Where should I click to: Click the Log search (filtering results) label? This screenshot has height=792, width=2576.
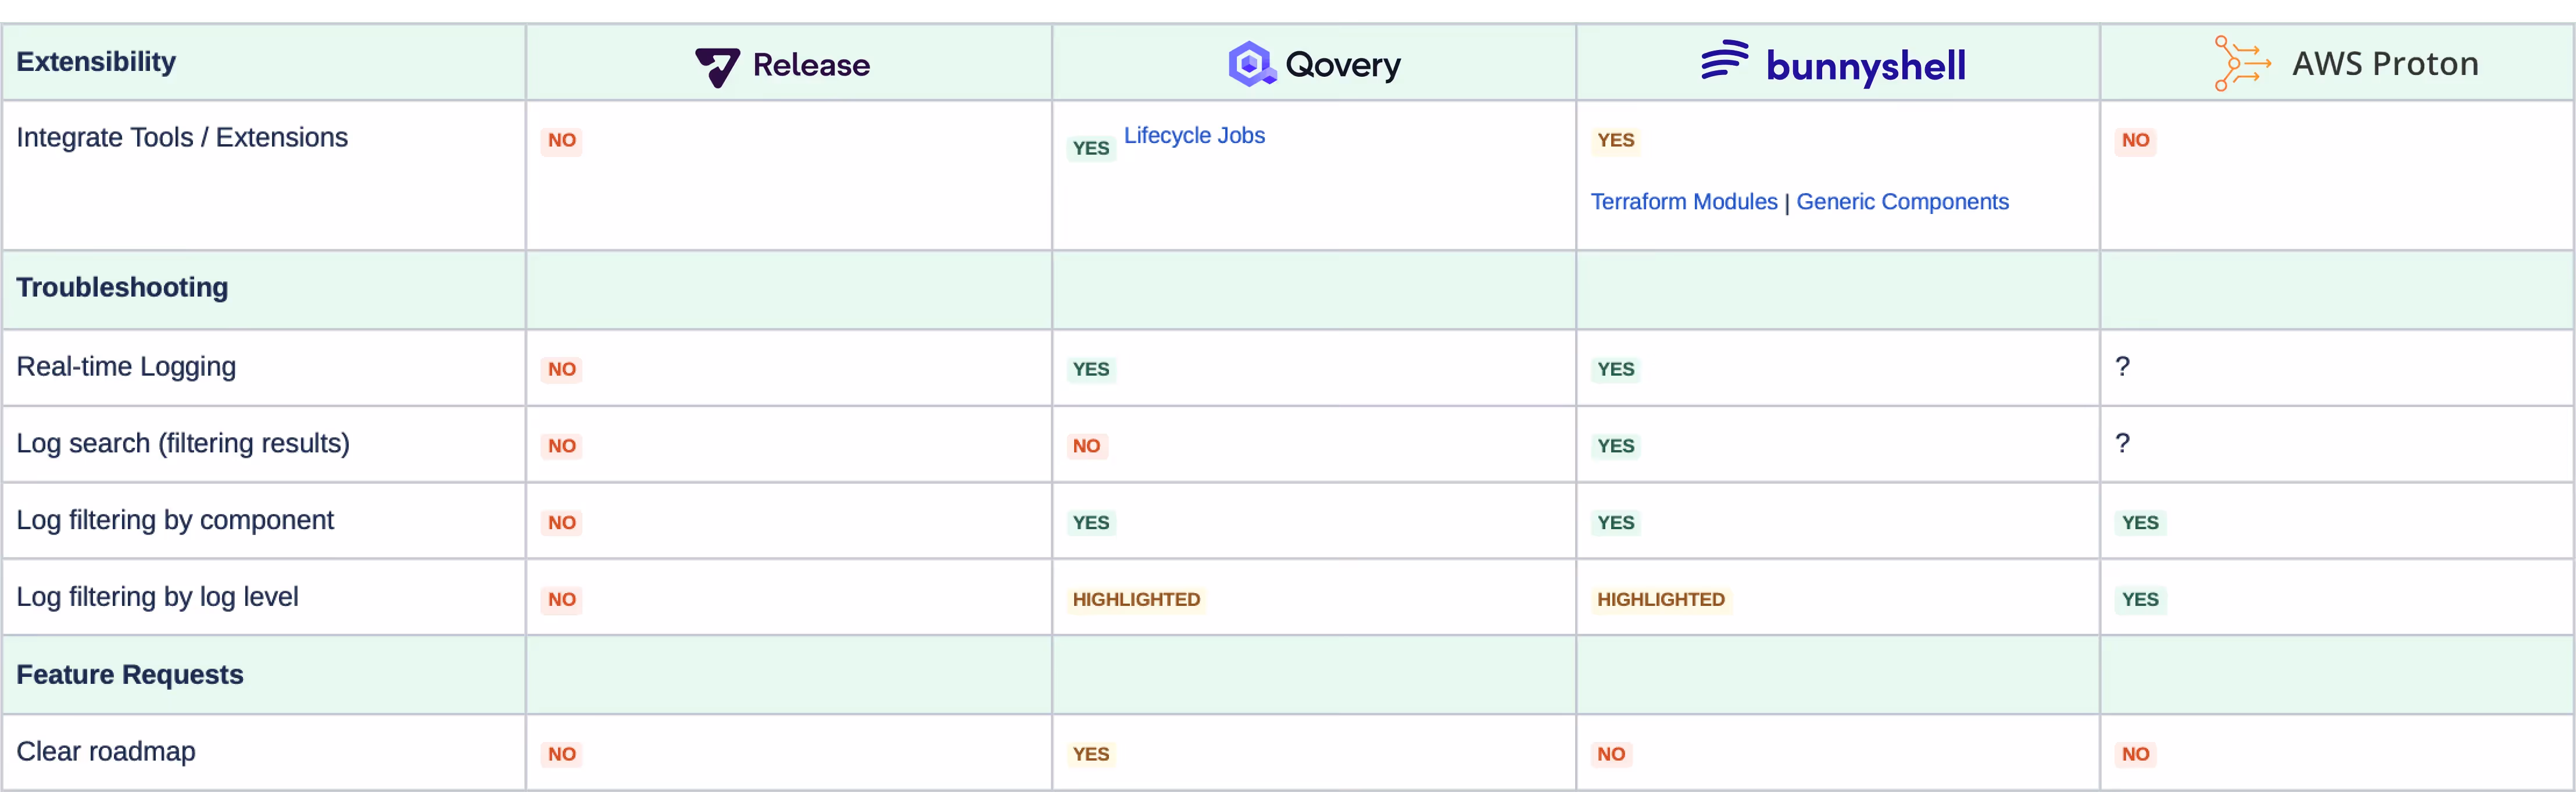pos(183,443)
